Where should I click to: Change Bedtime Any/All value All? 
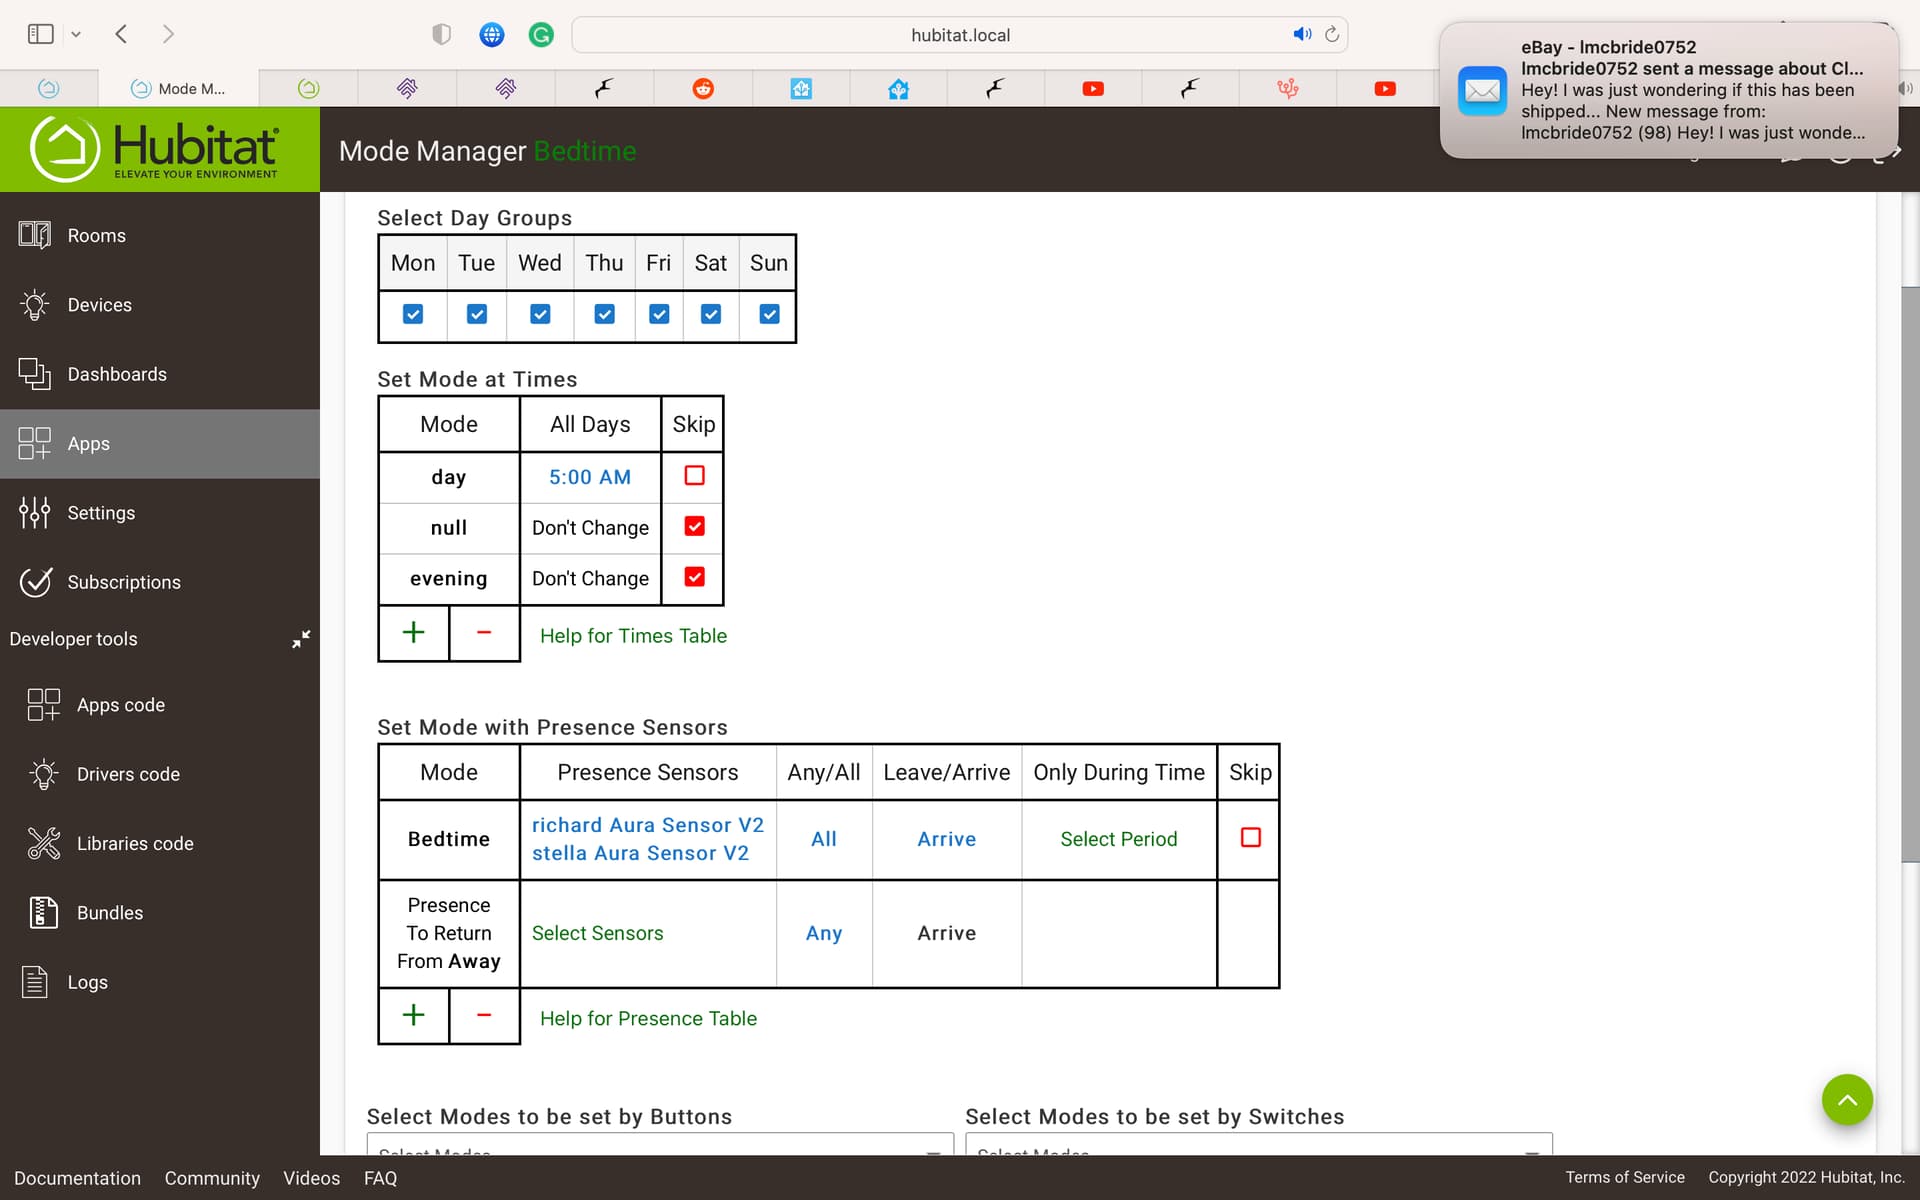pos(824,839)
